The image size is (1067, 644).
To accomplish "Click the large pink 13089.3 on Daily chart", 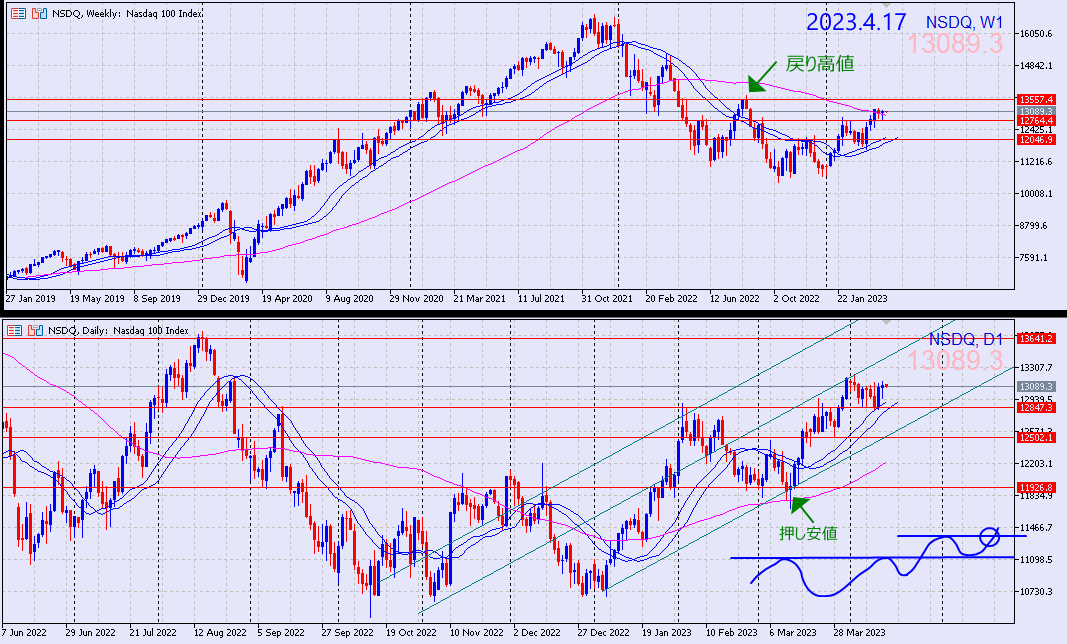I will pyautogui.click(x=955, y=360).
